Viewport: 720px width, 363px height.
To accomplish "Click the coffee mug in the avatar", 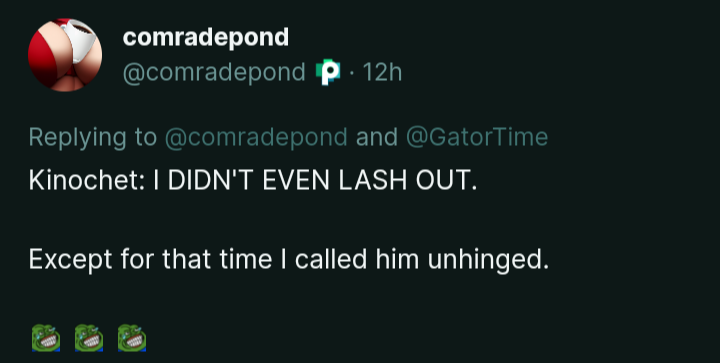I will click(79, 39).
